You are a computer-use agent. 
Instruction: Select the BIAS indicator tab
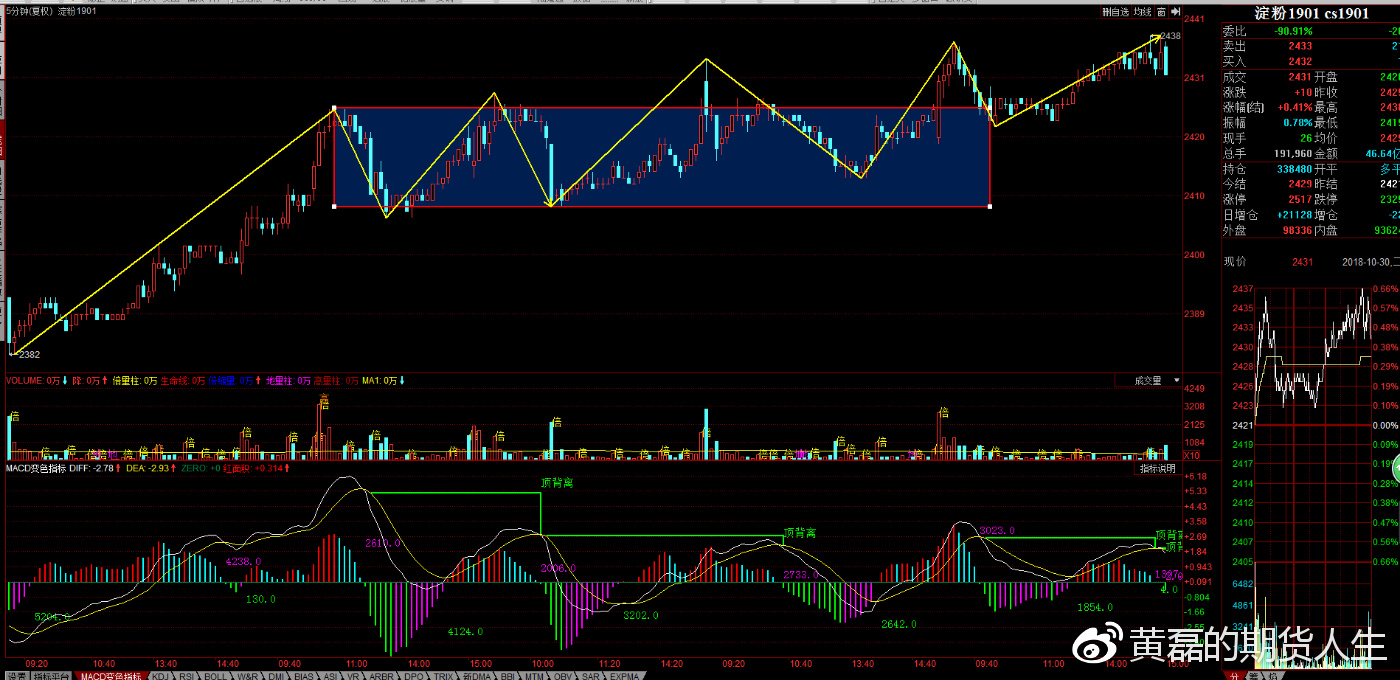pyautogui.click(x=304, y=676)
